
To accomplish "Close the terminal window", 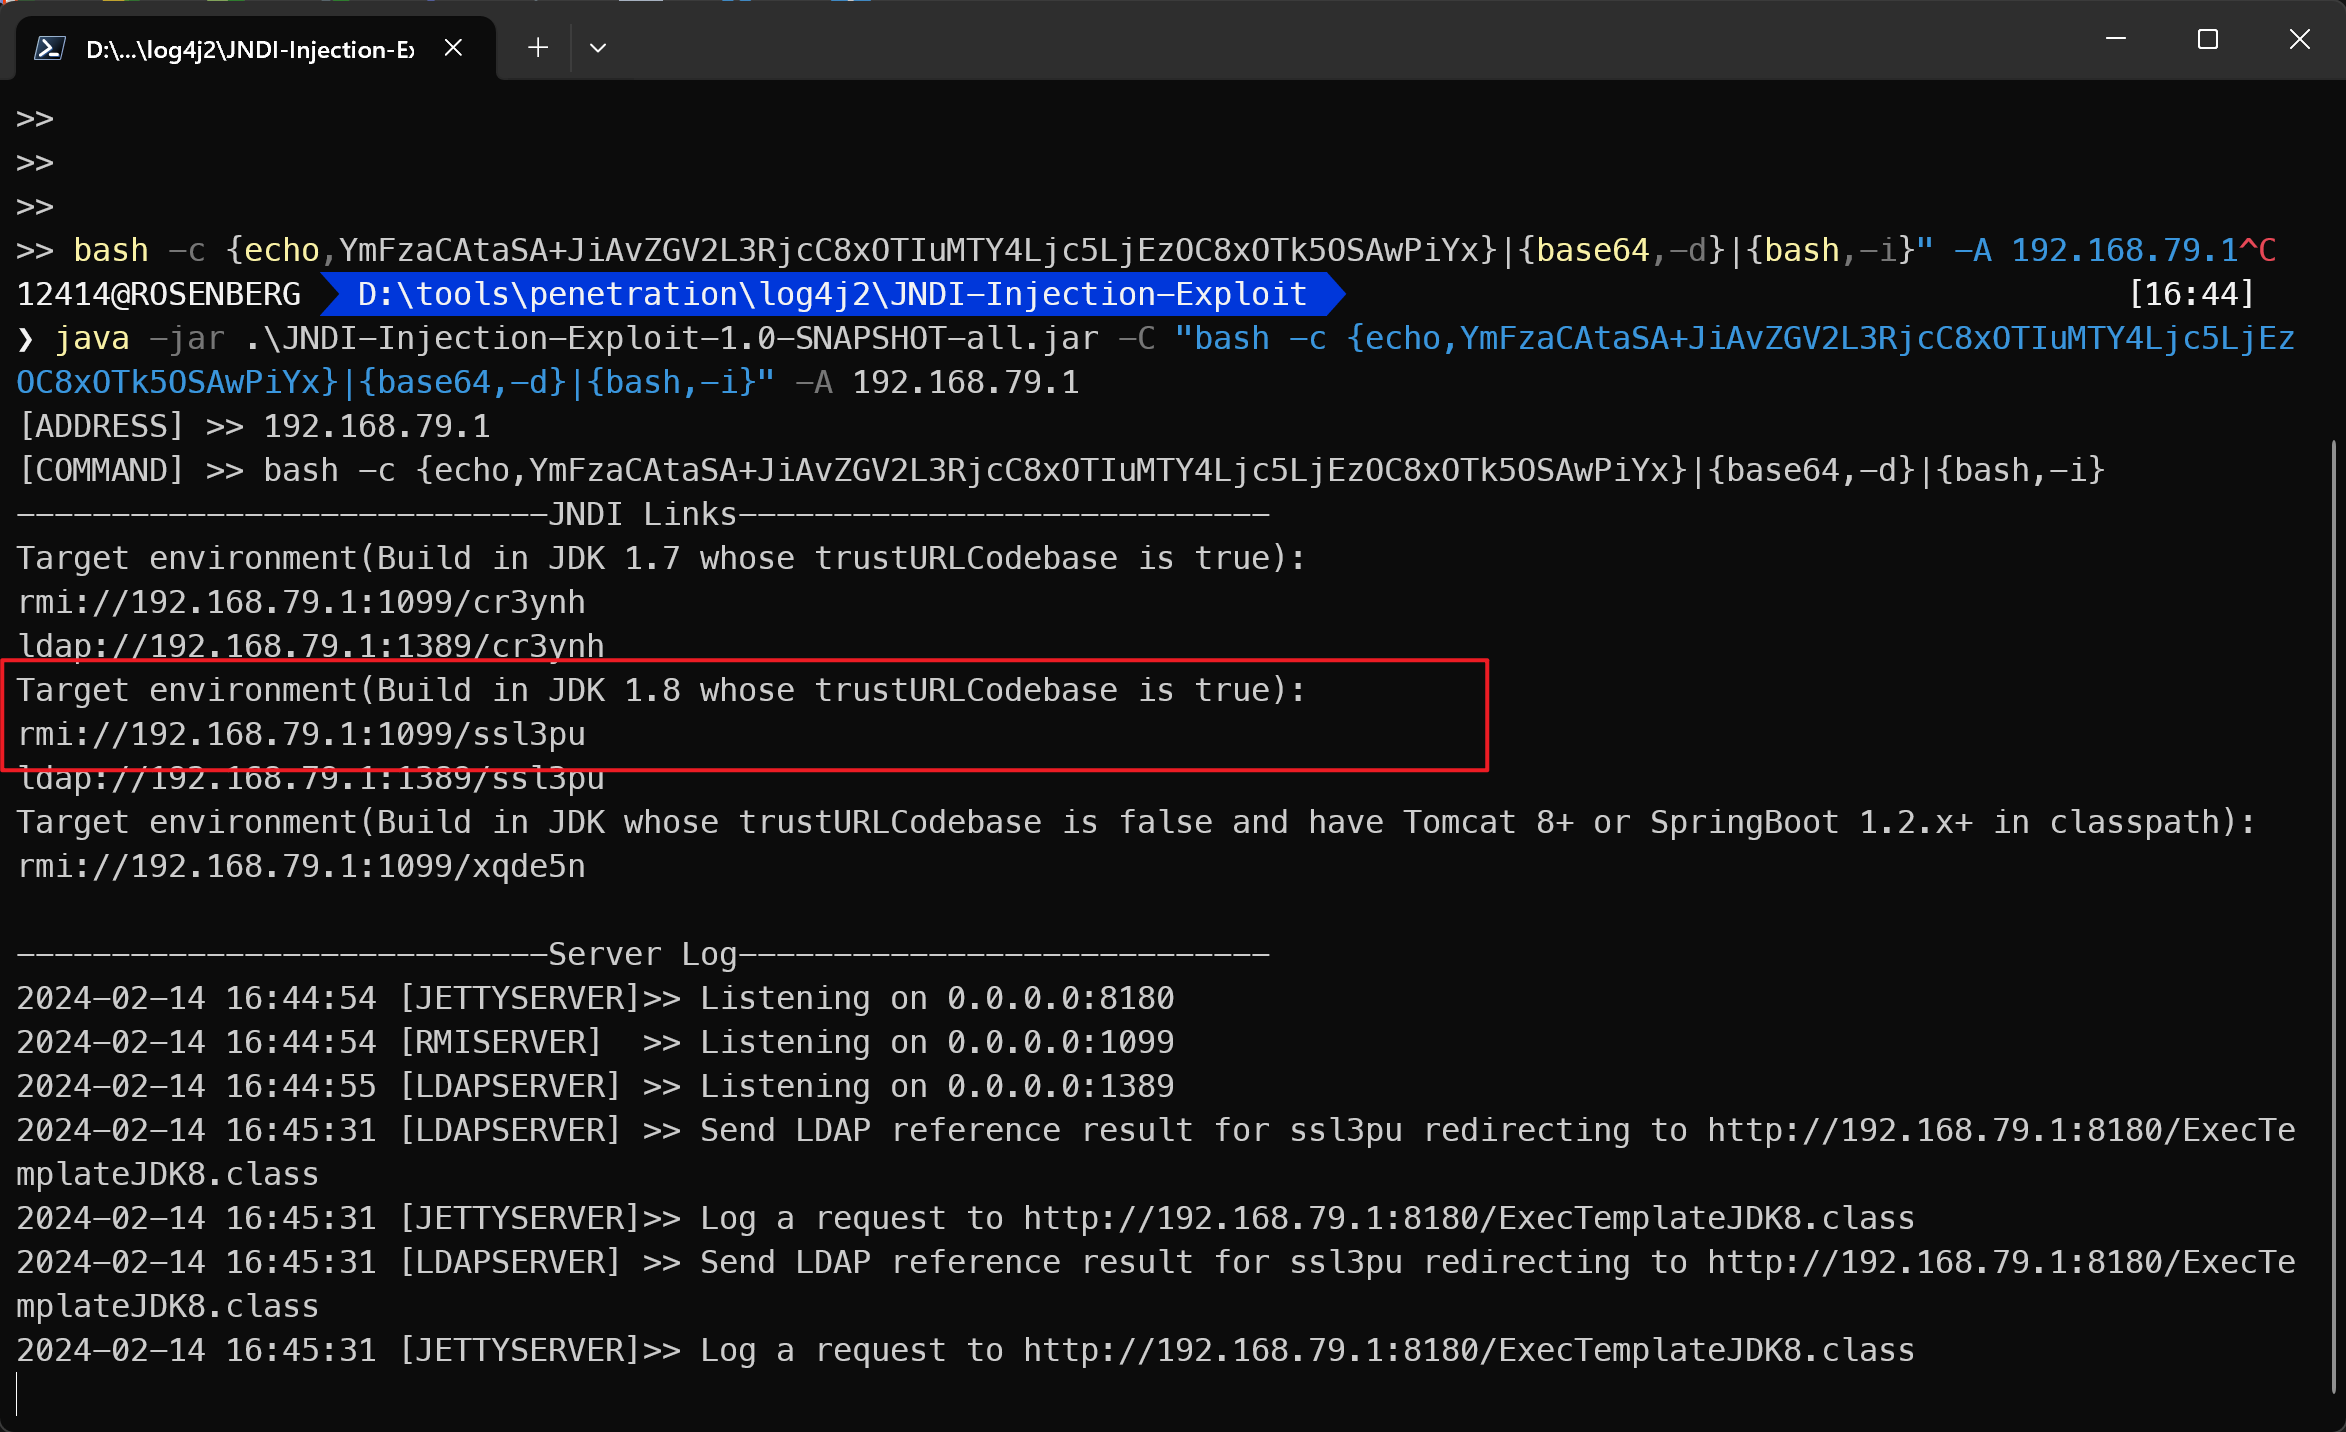I will coord(2300,40).
